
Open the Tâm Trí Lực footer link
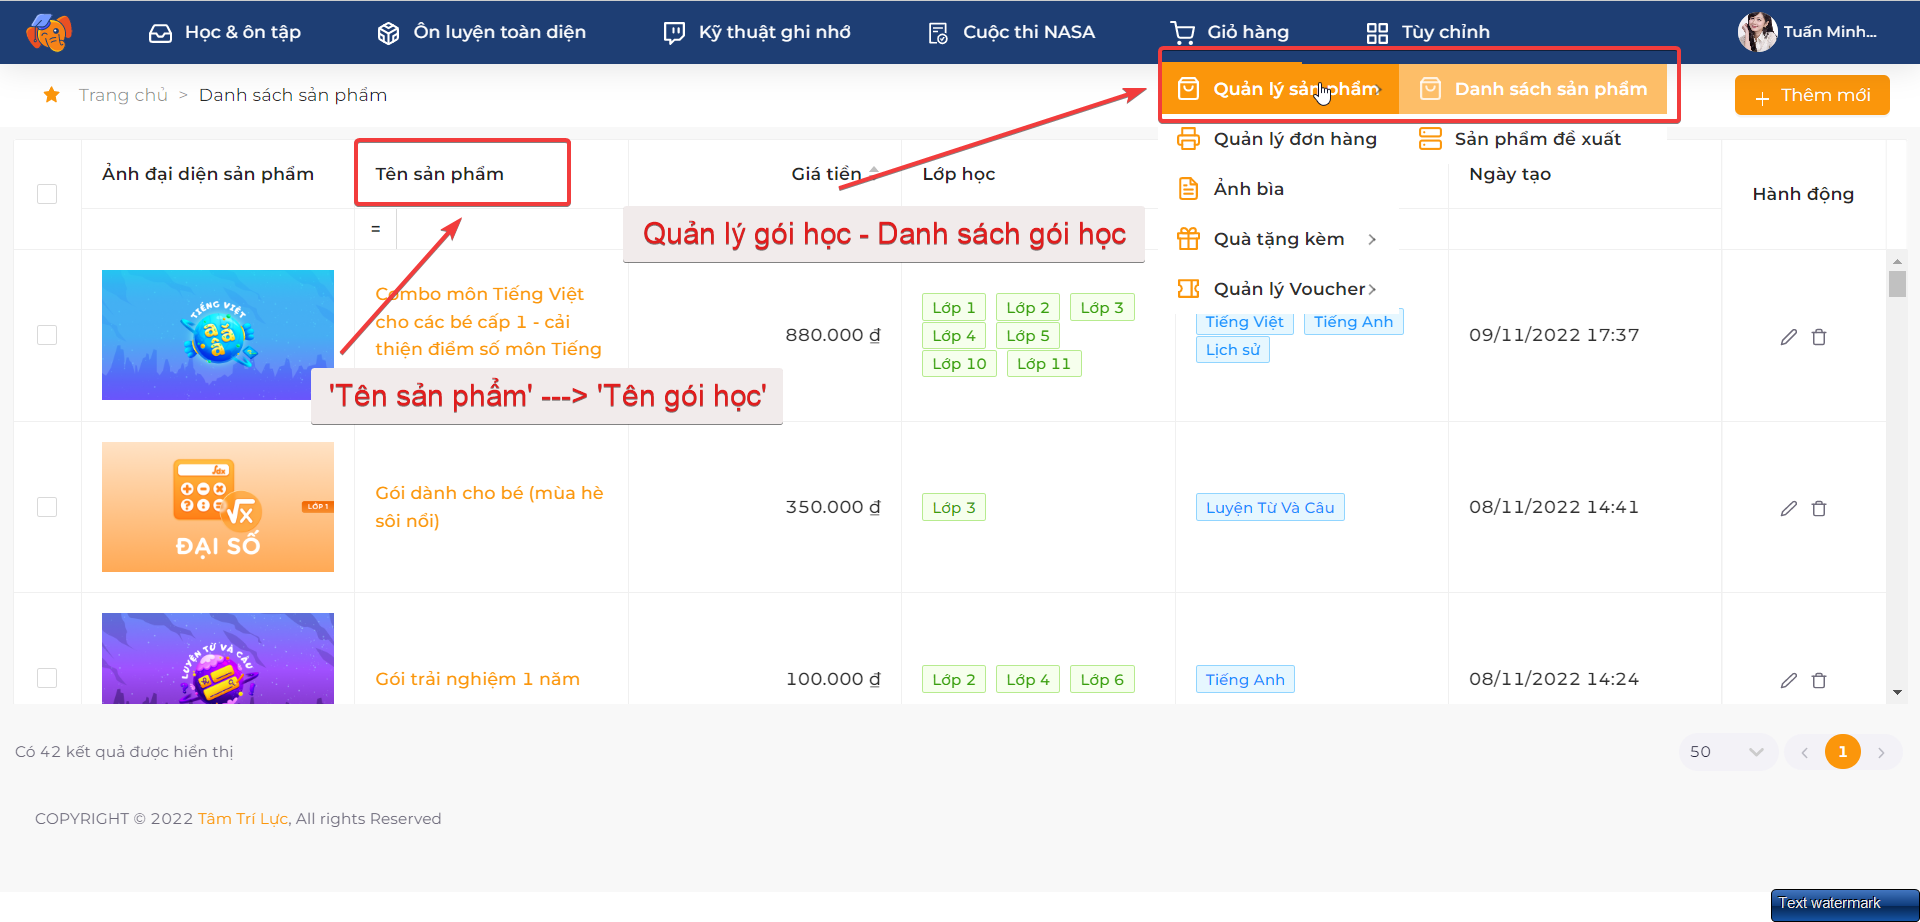pos(243,819)
